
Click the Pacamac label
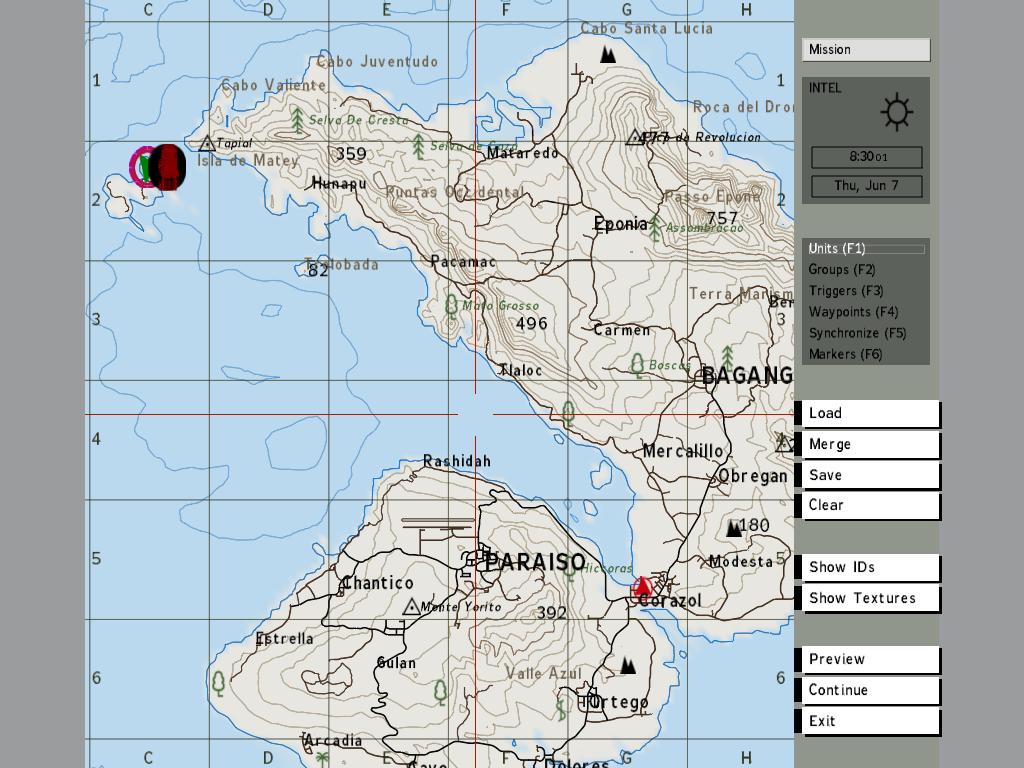pos(463,262)
